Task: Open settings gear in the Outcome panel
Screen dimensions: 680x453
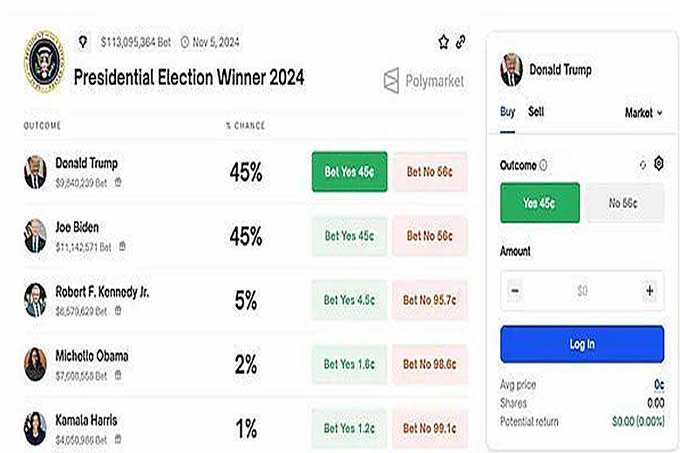Action: pos(659,164)
